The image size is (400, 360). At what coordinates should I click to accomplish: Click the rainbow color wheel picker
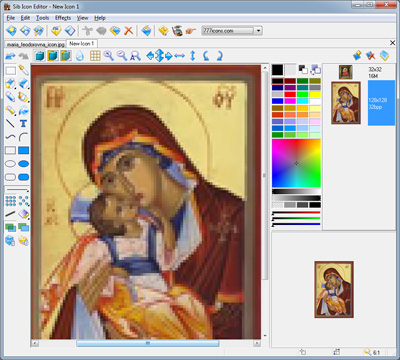point(296,163)
